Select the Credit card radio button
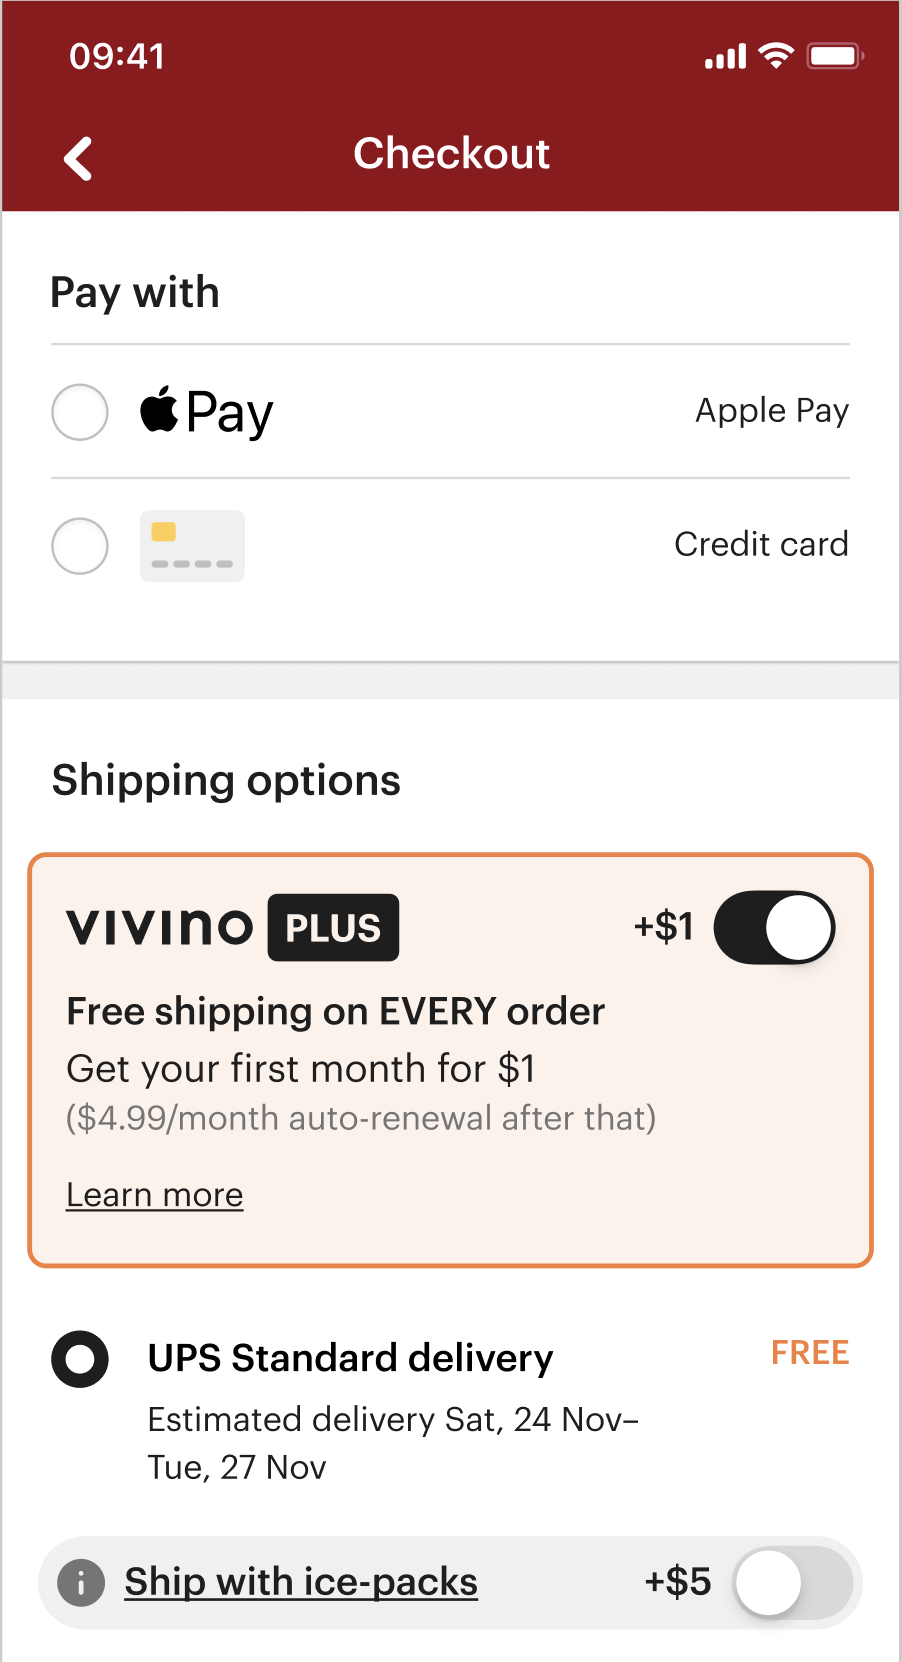The height and width of the screenshot is (1662, 902). 80,546
